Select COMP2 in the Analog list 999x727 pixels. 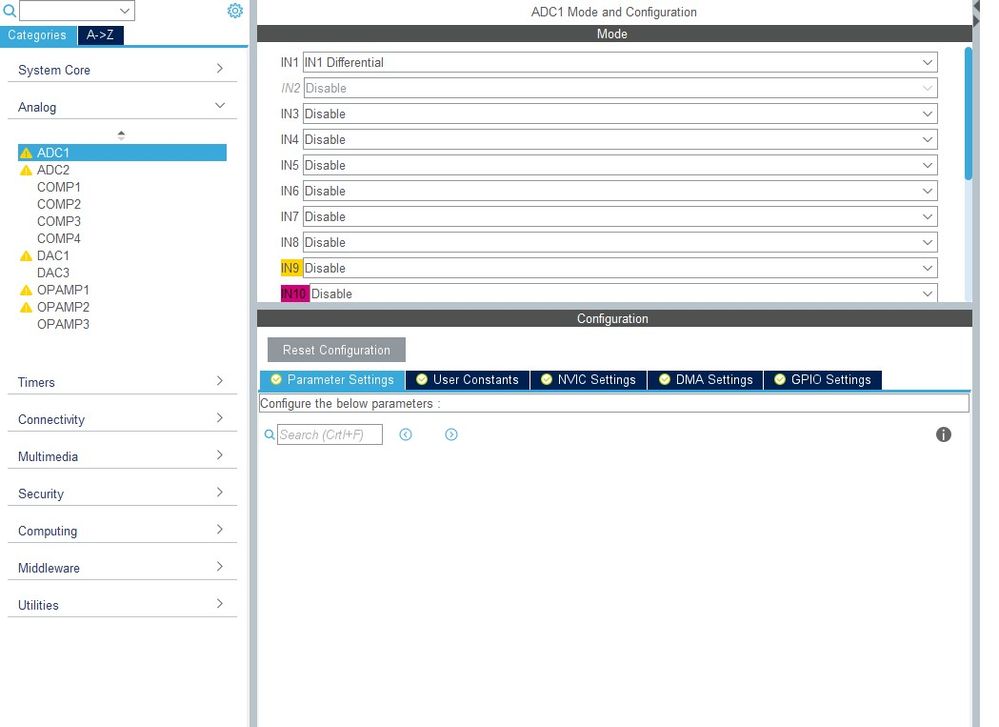click(x=59, y=205)
